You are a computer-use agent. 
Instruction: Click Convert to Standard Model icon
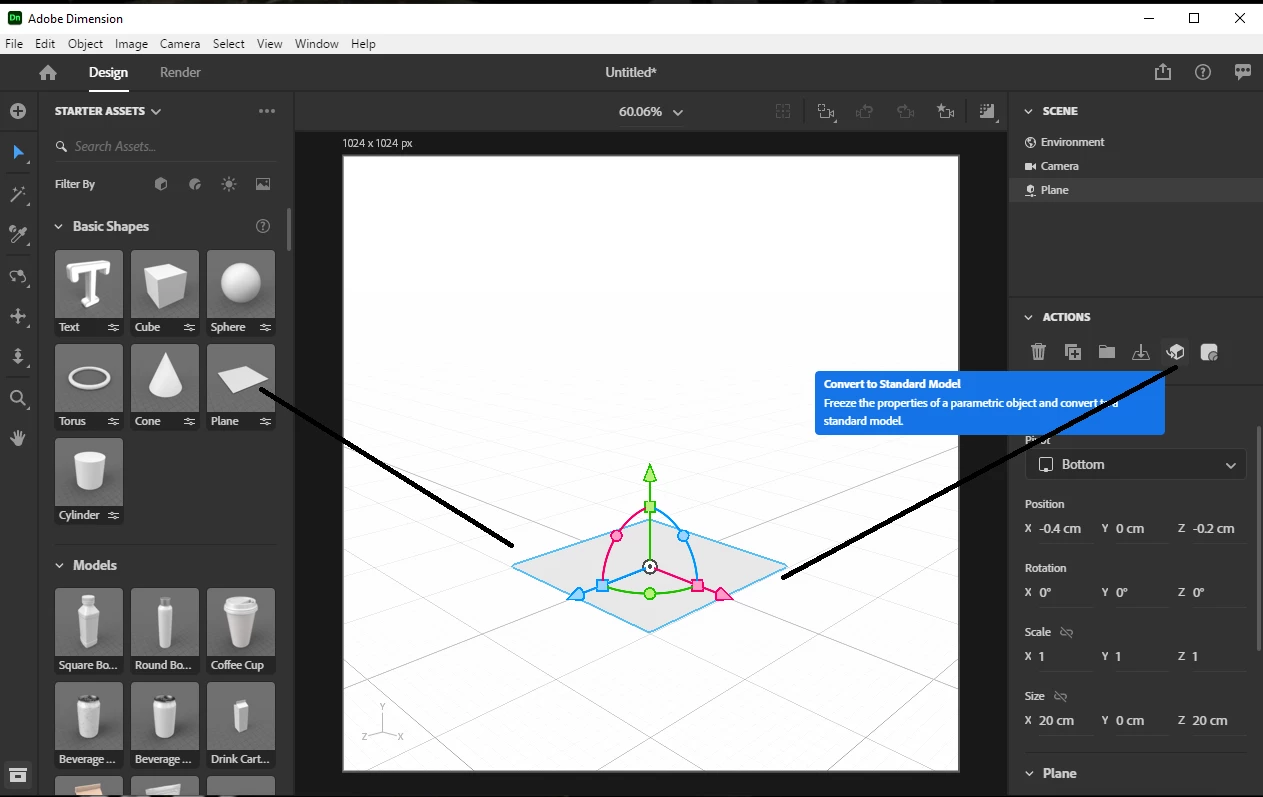(x=1176, y=352)
